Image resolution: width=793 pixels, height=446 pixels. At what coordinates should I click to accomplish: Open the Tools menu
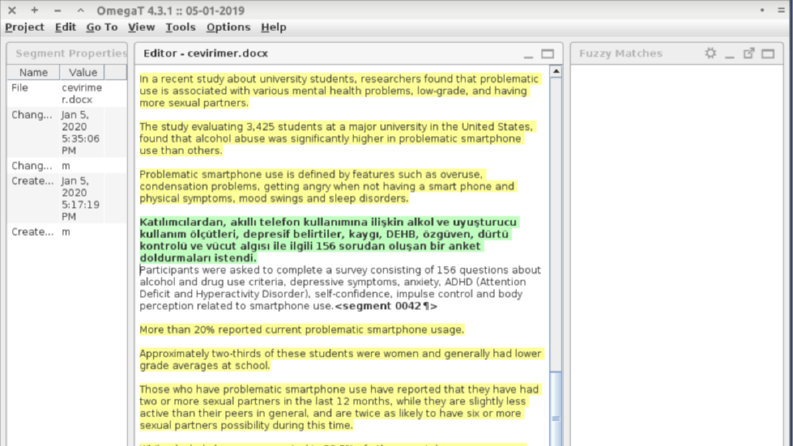[181, 27]
